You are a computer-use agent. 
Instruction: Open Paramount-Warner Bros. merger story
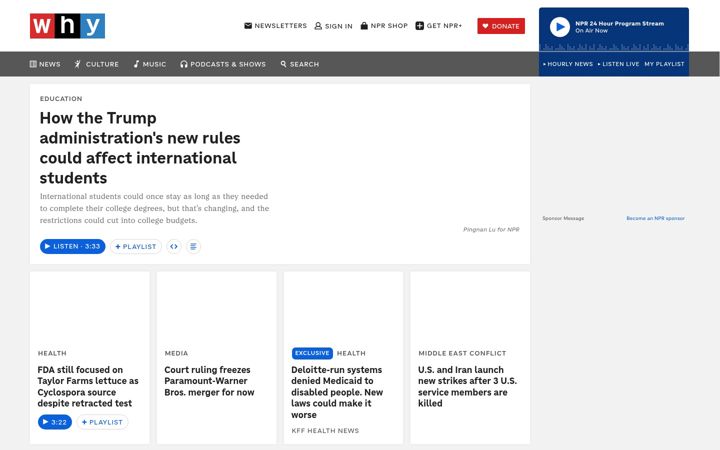click(209, 381)
